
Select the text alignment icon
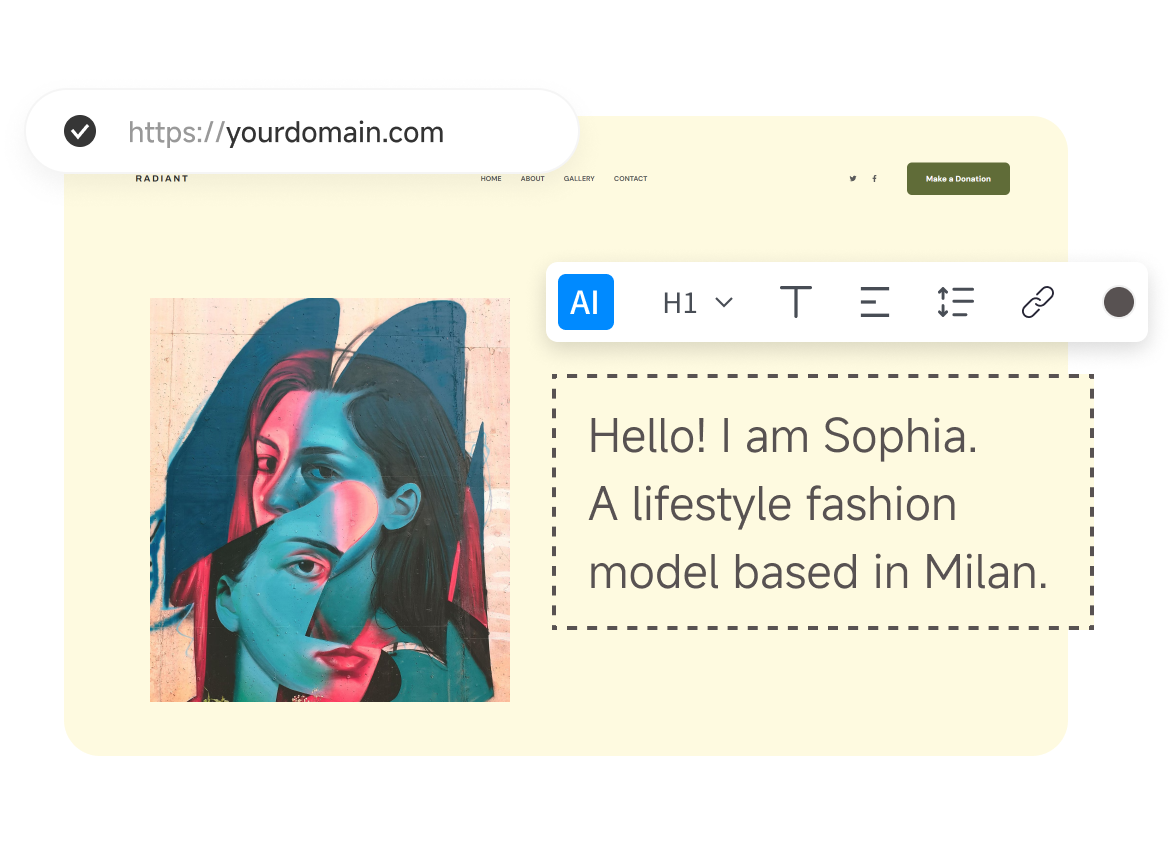[874, 302]
